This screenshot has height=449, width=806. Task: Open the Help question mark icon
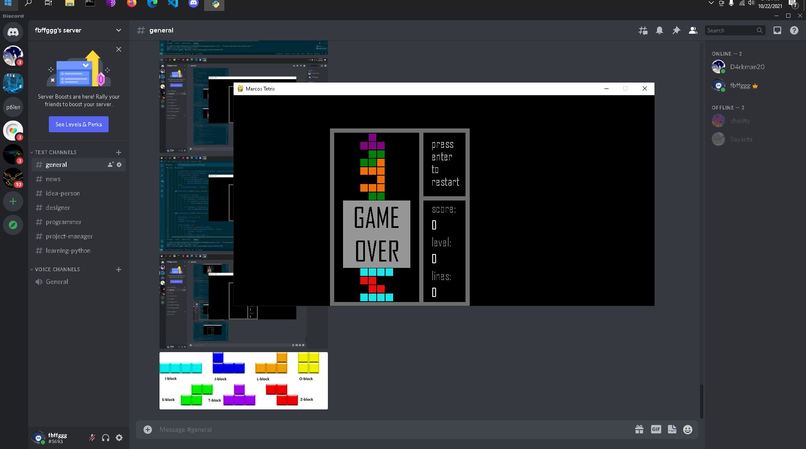794,31
